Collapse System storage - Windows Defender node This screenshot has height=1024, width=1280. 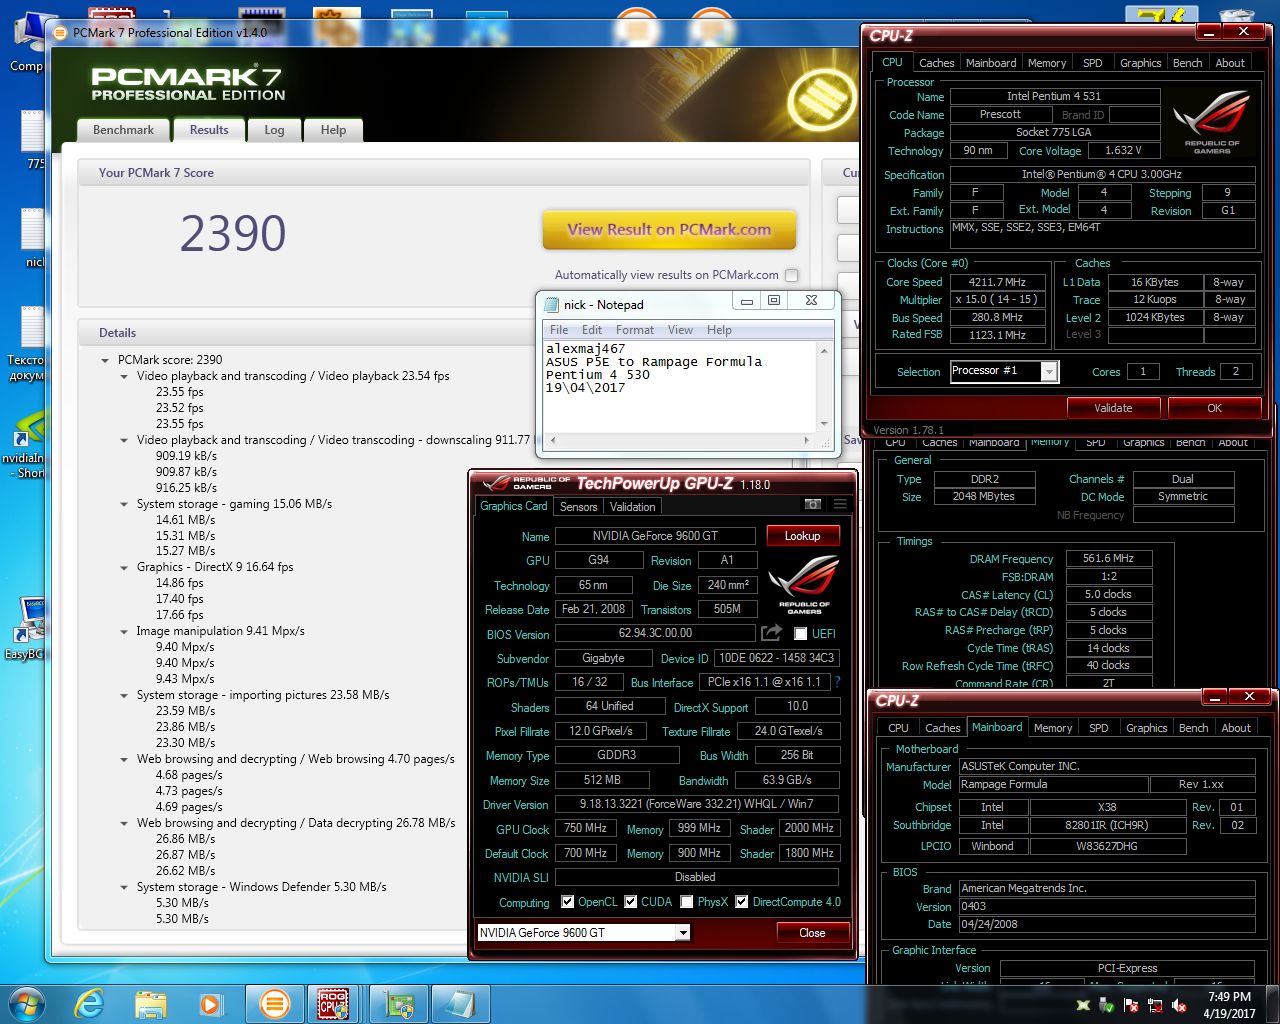click(x=124, y=888)
